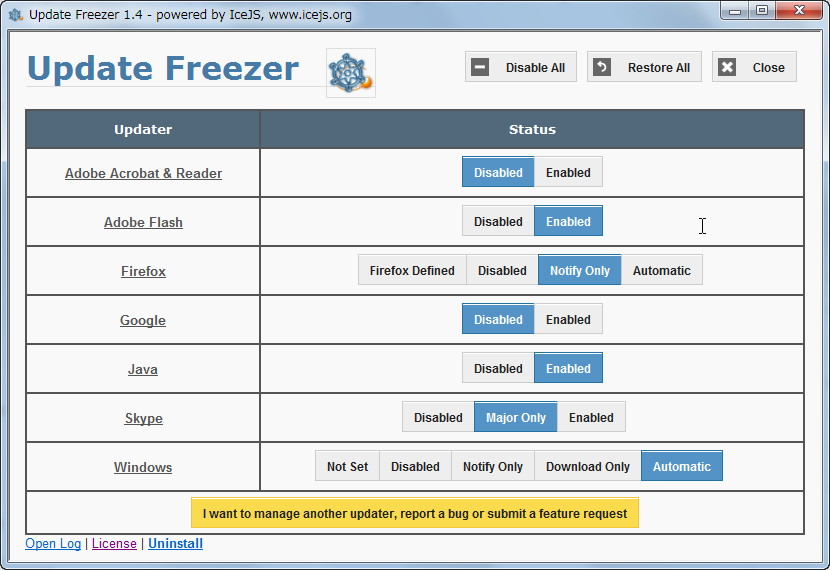Image resolution: width=830 pixels, height=570 pixels.
Task: Click the Update Freezer heading text
Action: coord(163,68)
